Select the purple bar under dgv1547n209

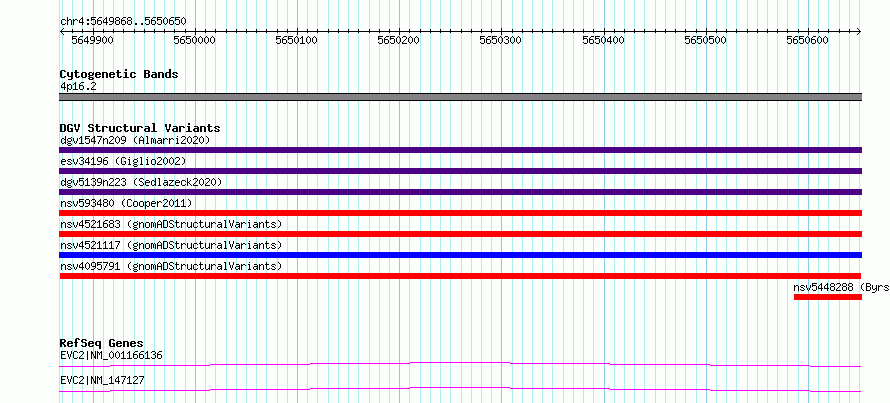coord(460,150)
